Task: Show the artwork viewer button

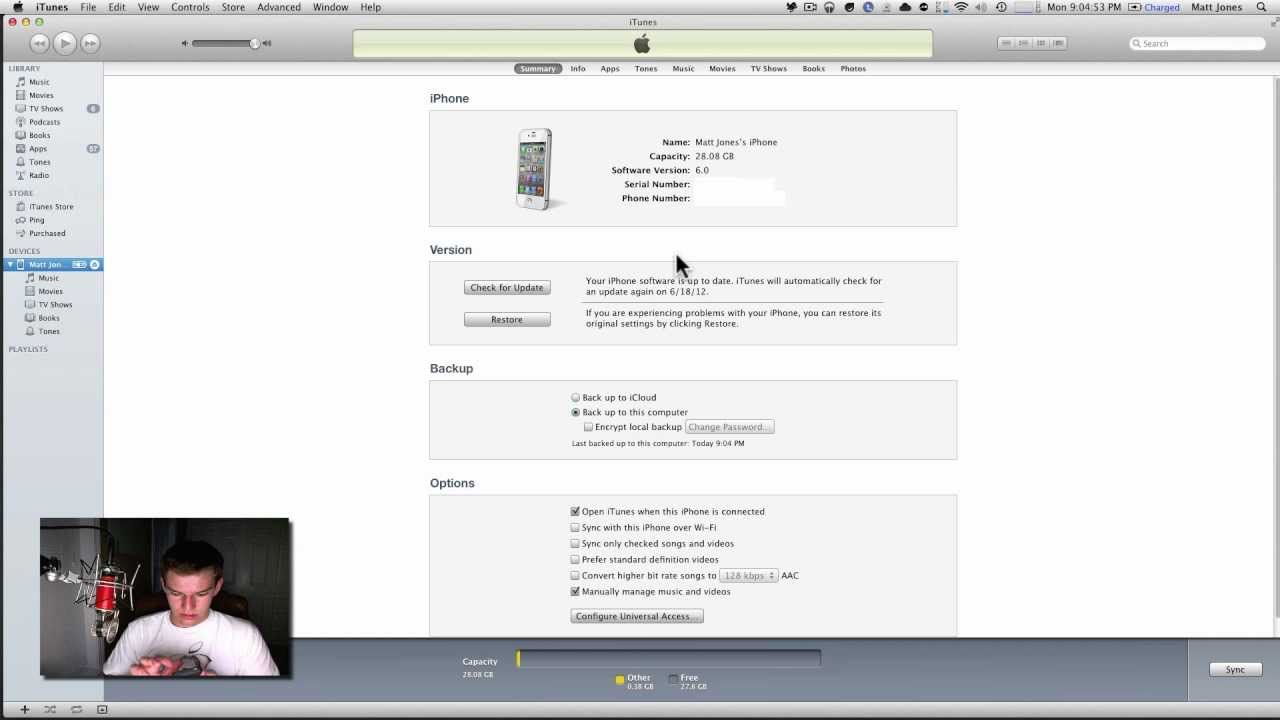Action: pyautogui.click(x=102, y=709)
